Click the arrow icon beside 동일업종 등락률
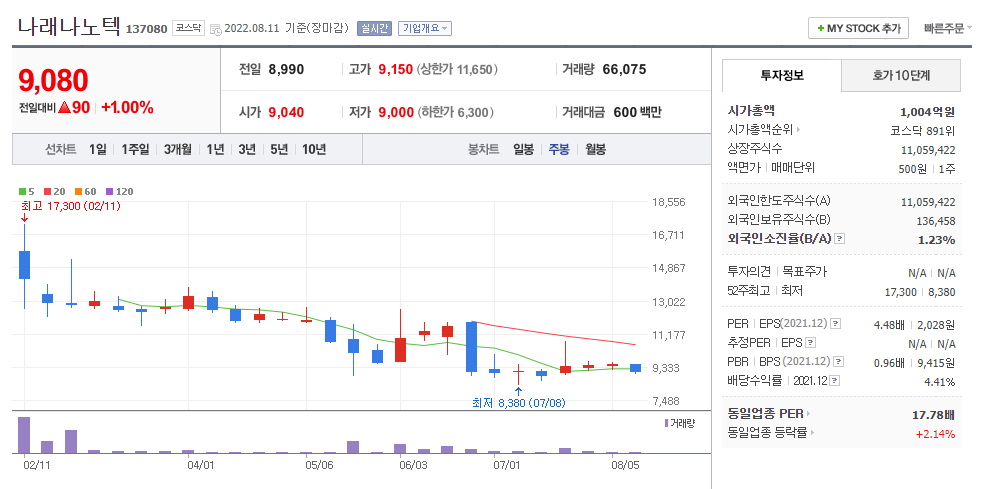987x489 pixels. point(812,433)
